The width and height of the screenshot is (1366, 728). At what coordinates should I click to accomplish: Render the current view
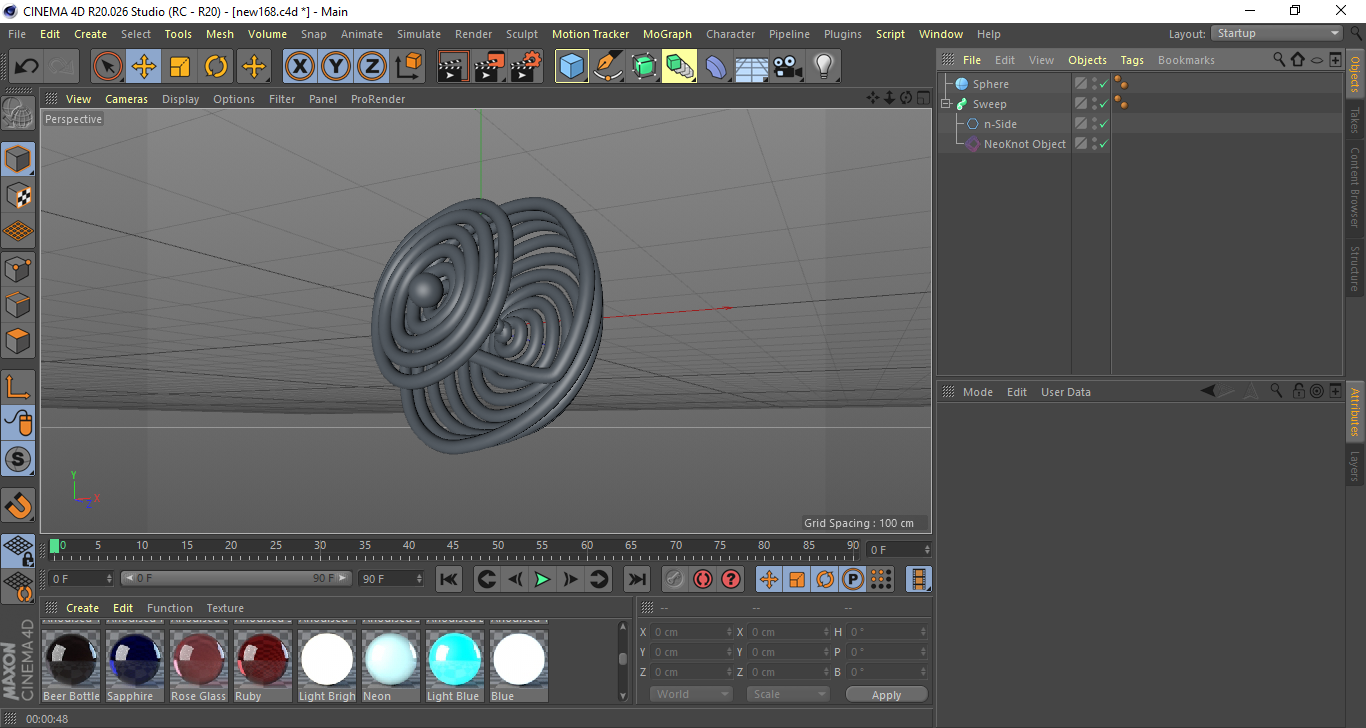tap(454, 67)
